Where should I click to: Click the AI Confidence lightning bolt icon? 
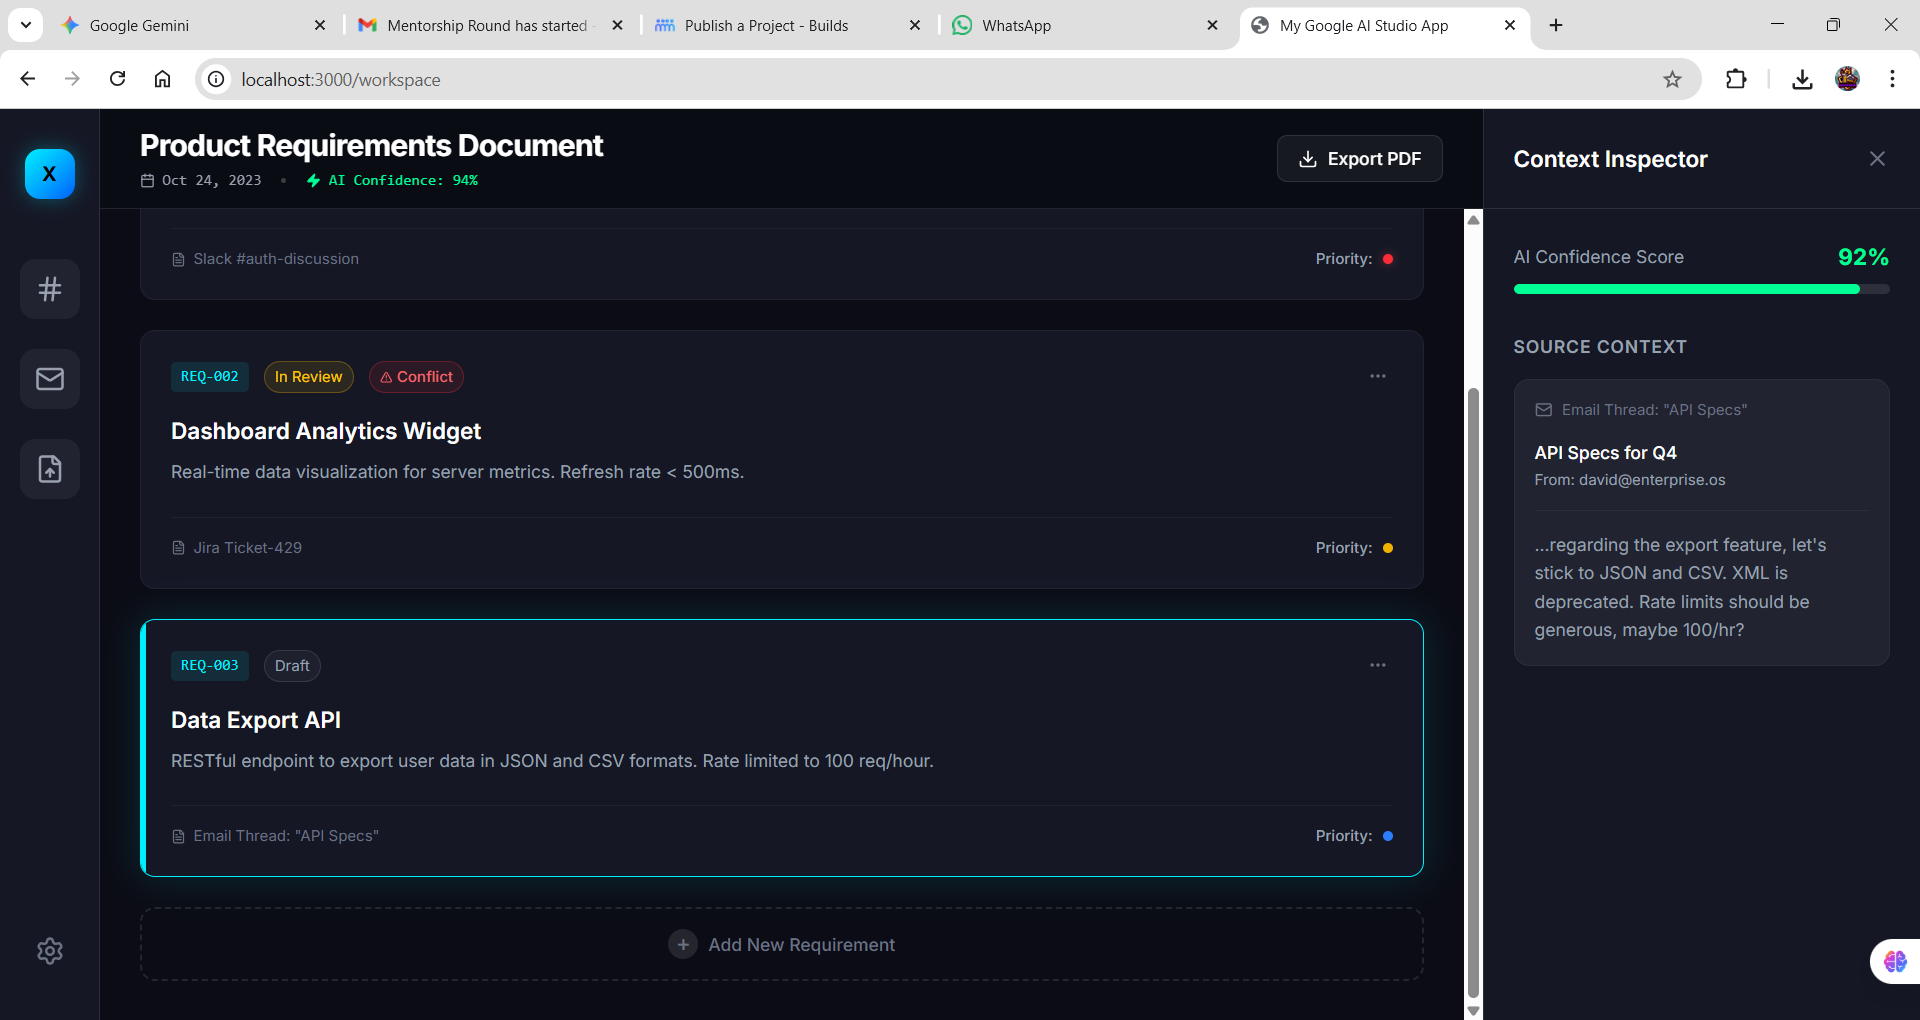(315, 181)
